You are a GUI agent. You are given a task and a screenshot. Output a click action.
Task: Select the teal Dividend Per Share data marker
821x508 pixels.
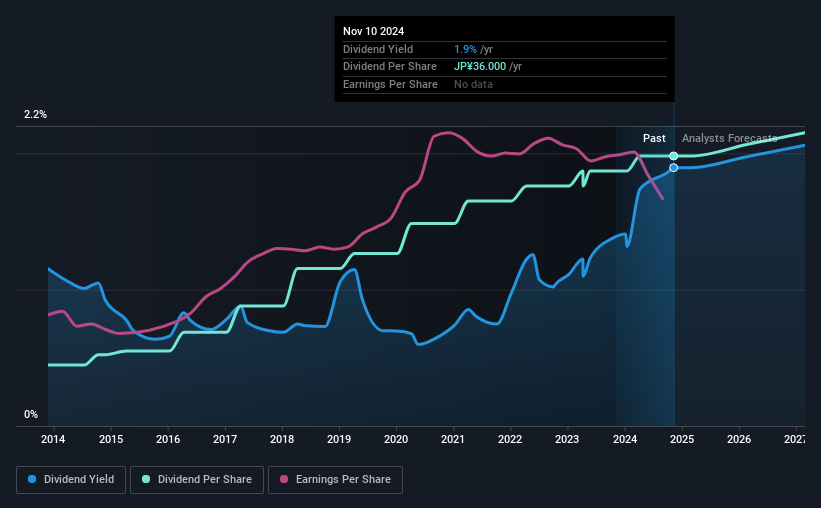pyautogui.click(x=674, y=156)
